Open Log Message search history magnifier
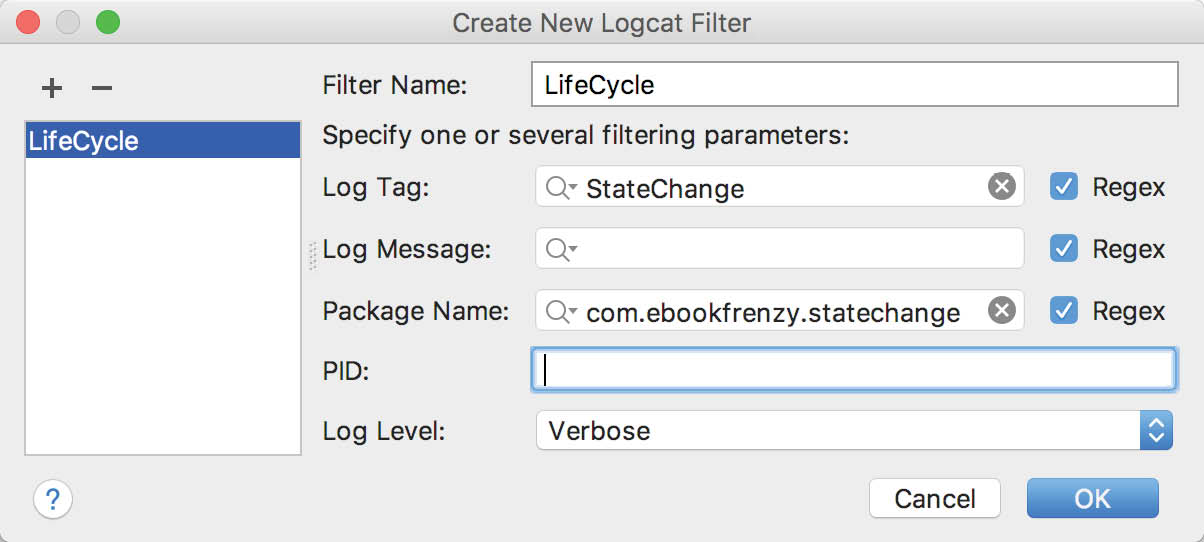The width and height of the screenshot is (1204, 542). (561, 249)
